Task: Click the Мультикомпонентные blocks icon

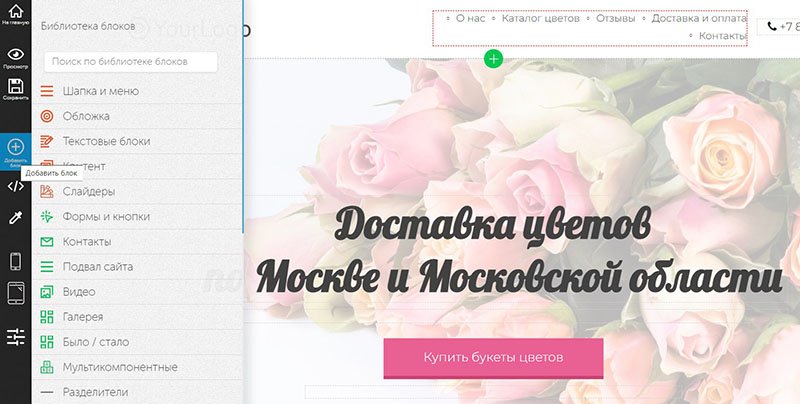Action: pyautogui.click(x=47, y=367)
